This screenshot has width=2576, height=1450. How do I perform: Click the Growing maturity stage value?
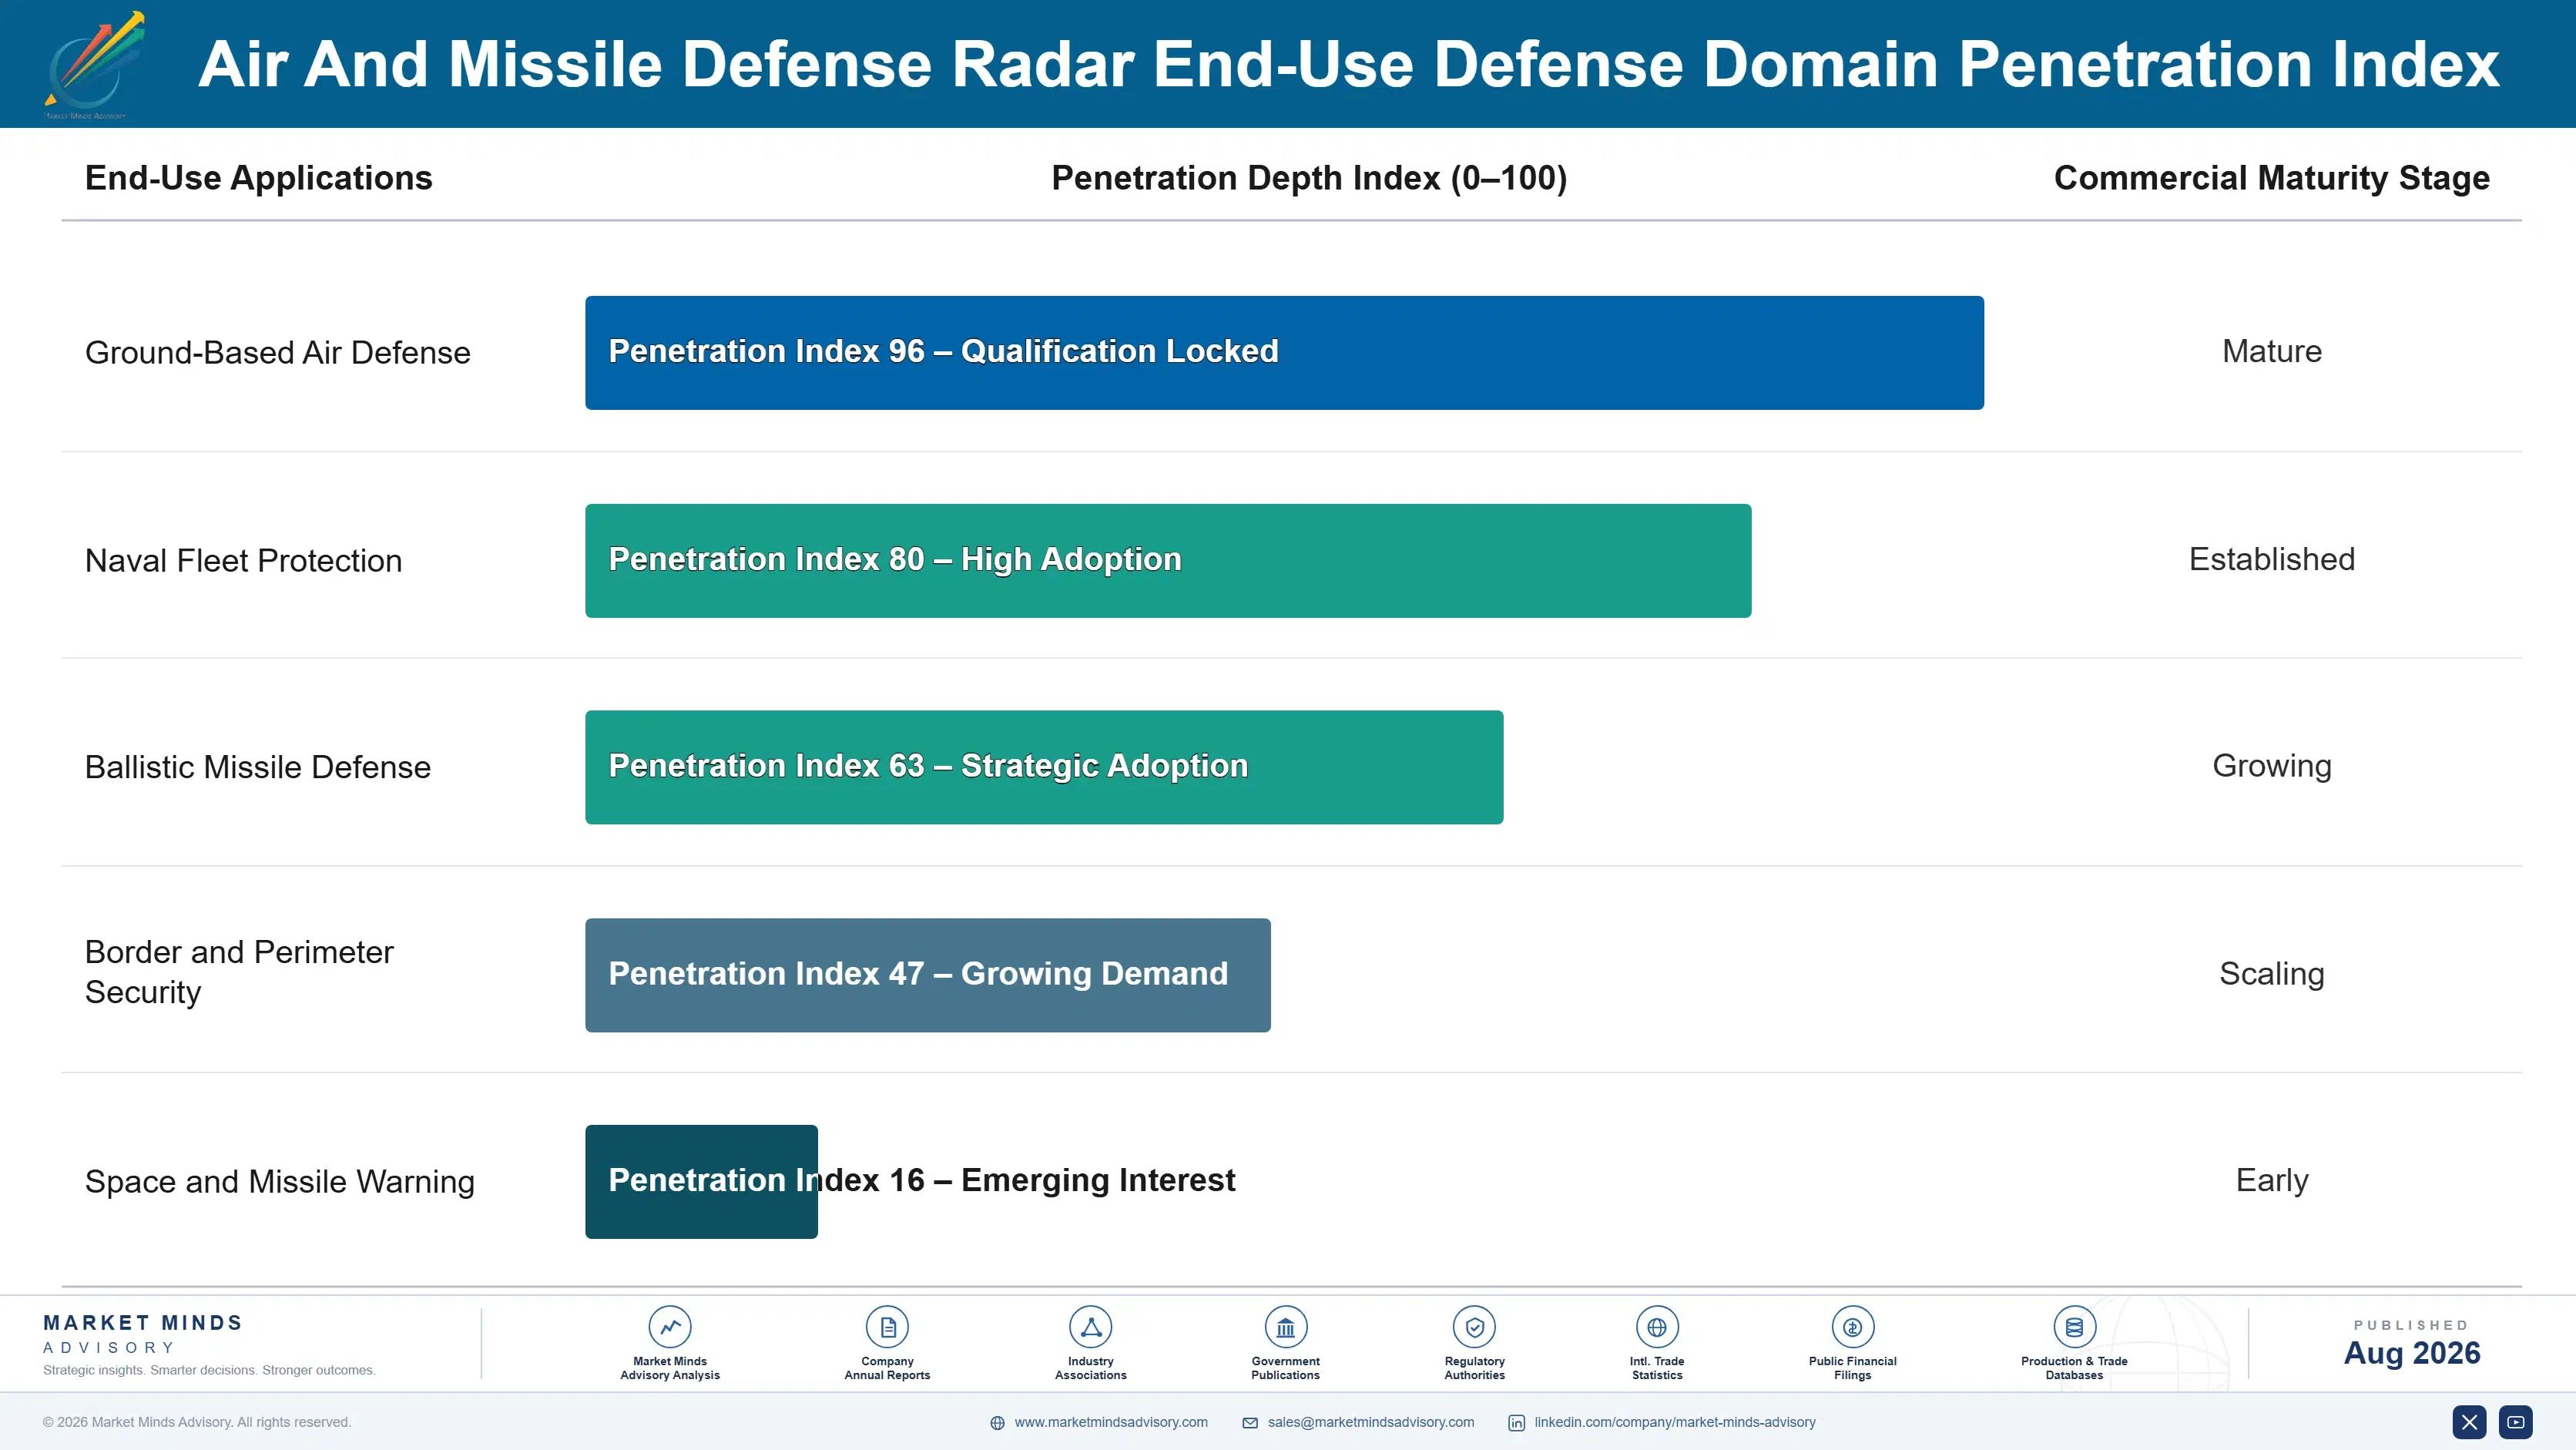click(x=2271, y=766)
